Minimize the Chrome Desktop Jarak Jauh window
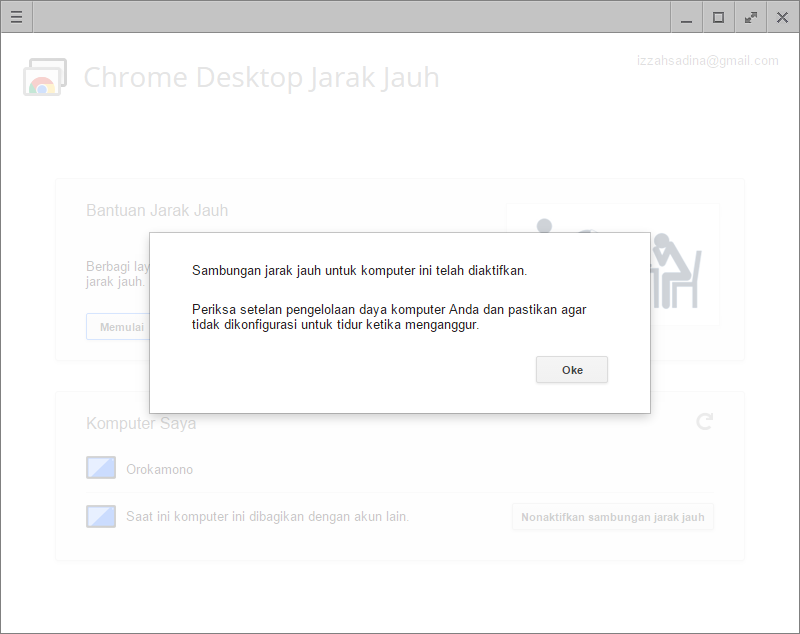800x634 pixels. click(x=687, y=17)
